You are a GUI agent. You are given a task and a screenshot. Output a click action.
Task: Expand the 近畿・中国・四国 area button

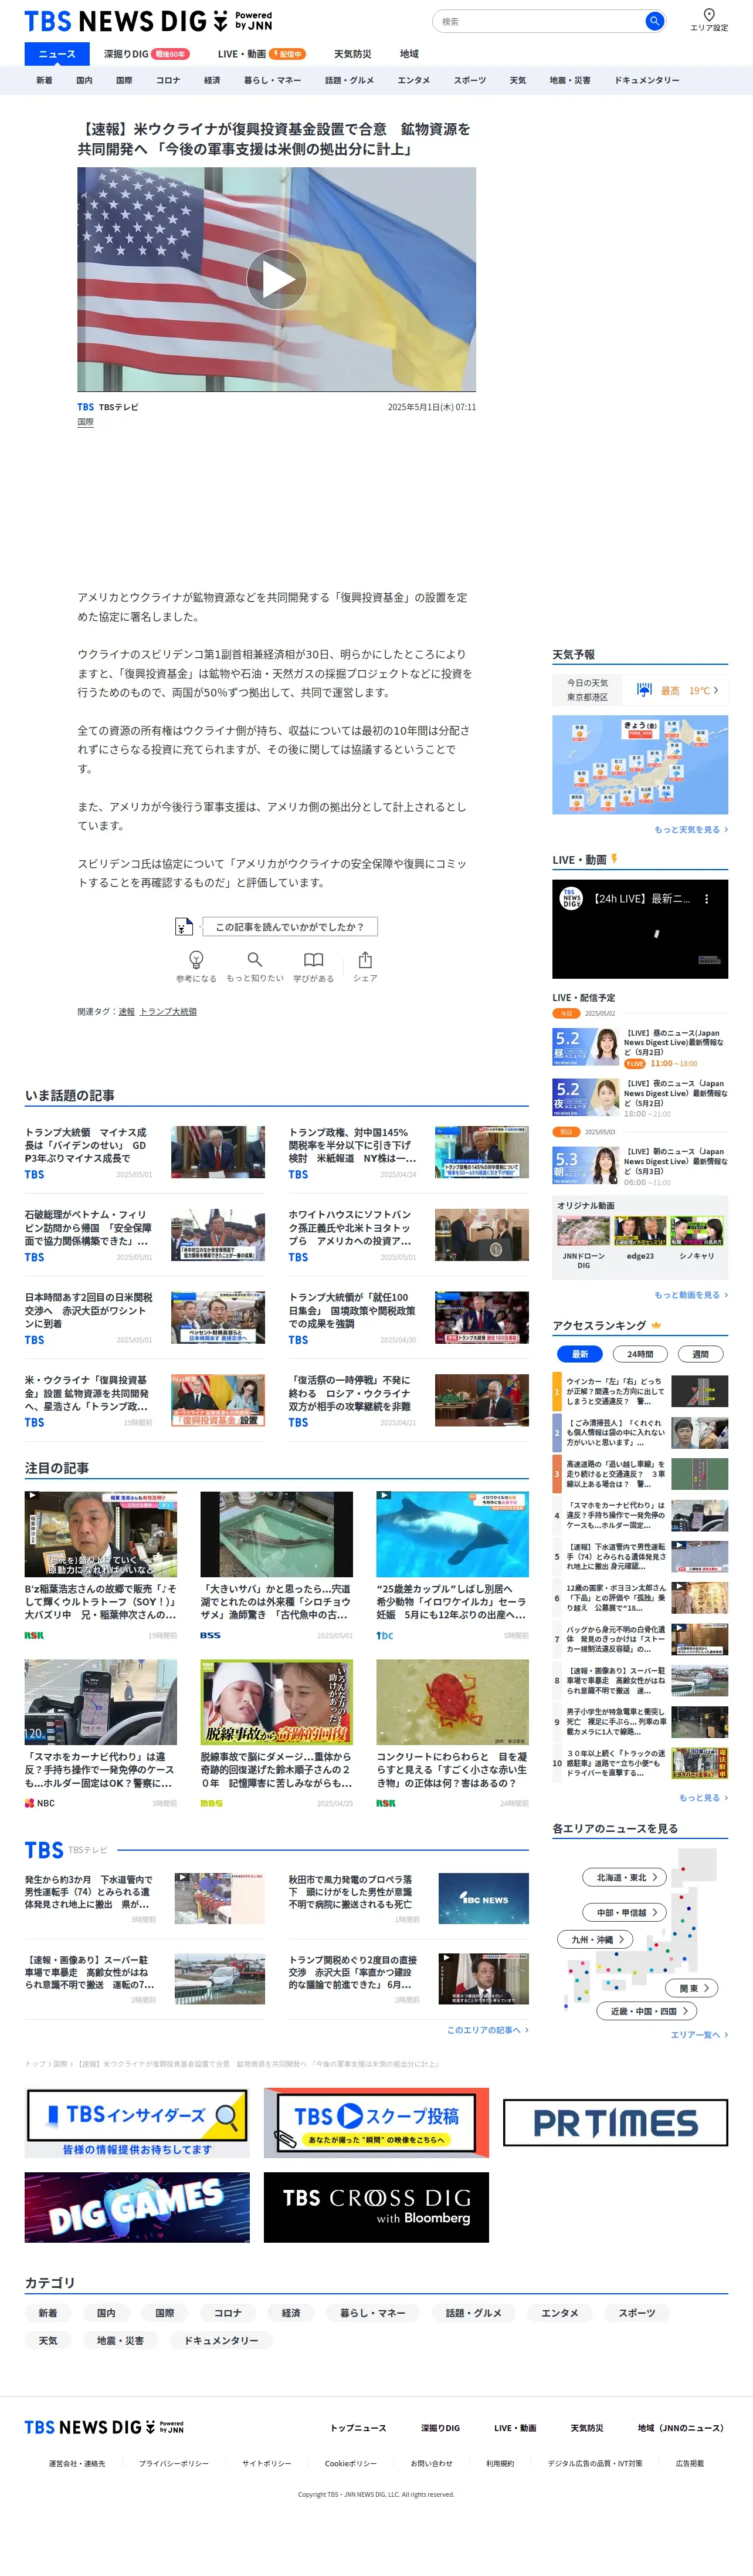648,2011
